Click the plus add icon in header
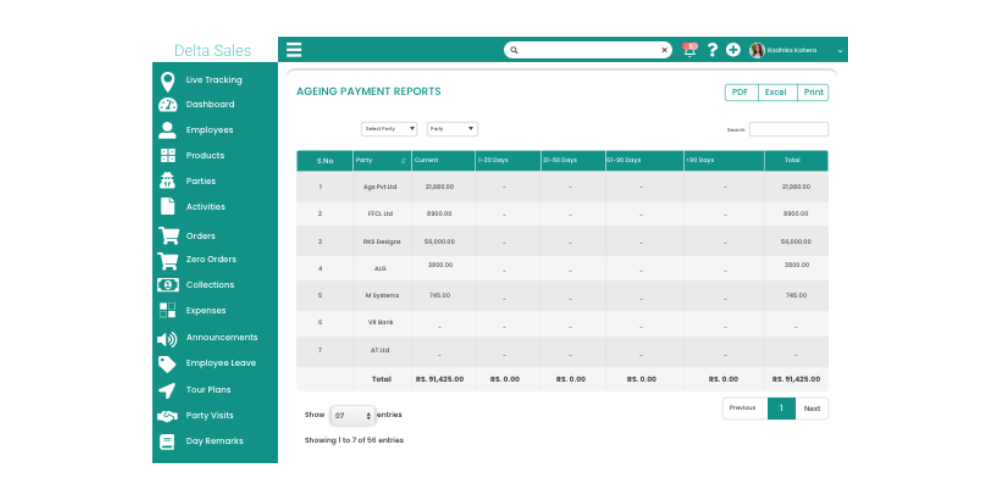Screen dimensions: 1000x500 click(x=733, y=50)
